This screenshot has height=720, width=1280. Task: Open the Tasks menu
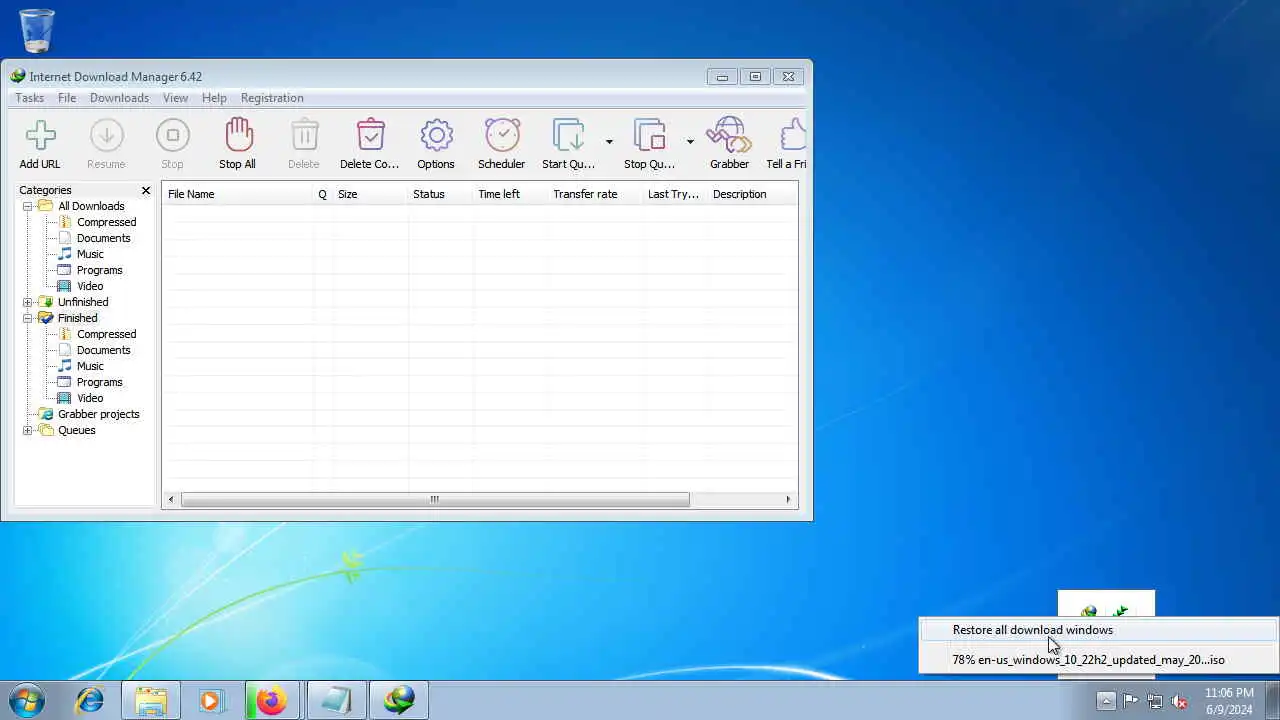coord(29,98)
